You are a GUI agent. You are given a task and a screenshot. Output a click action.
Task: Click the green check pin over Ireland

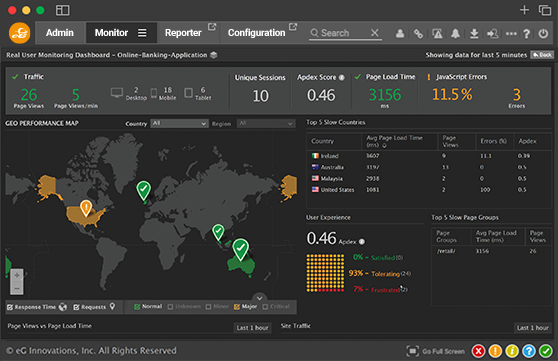pyautogui.click(x=144, y=190)
